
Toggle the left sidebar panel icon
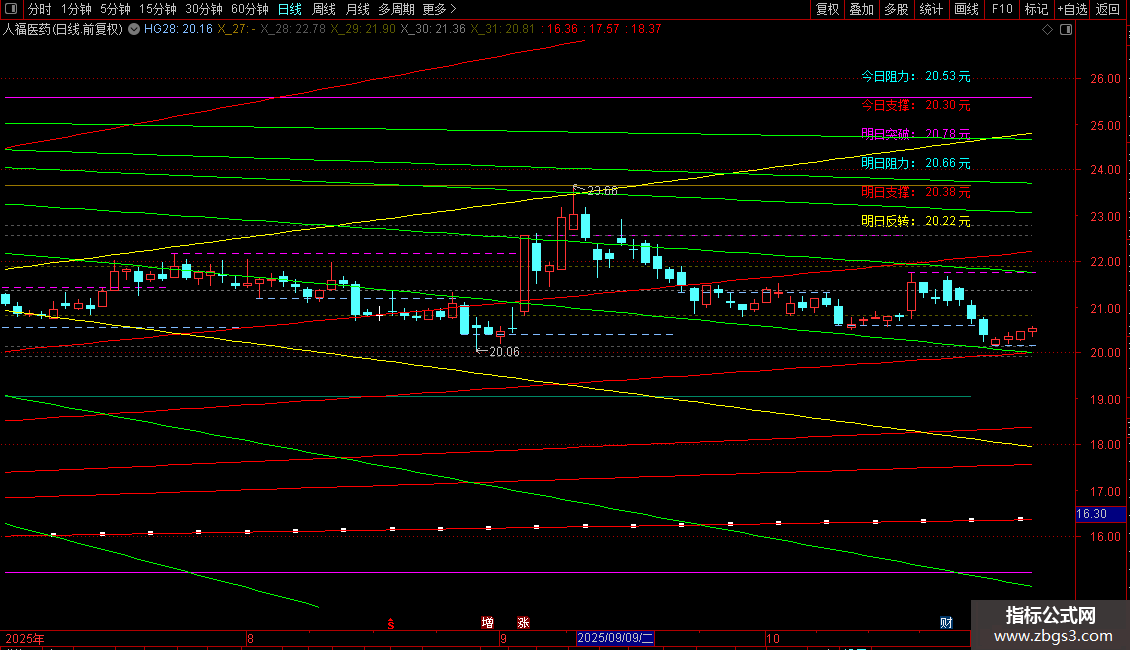click(x=11, y=9)
